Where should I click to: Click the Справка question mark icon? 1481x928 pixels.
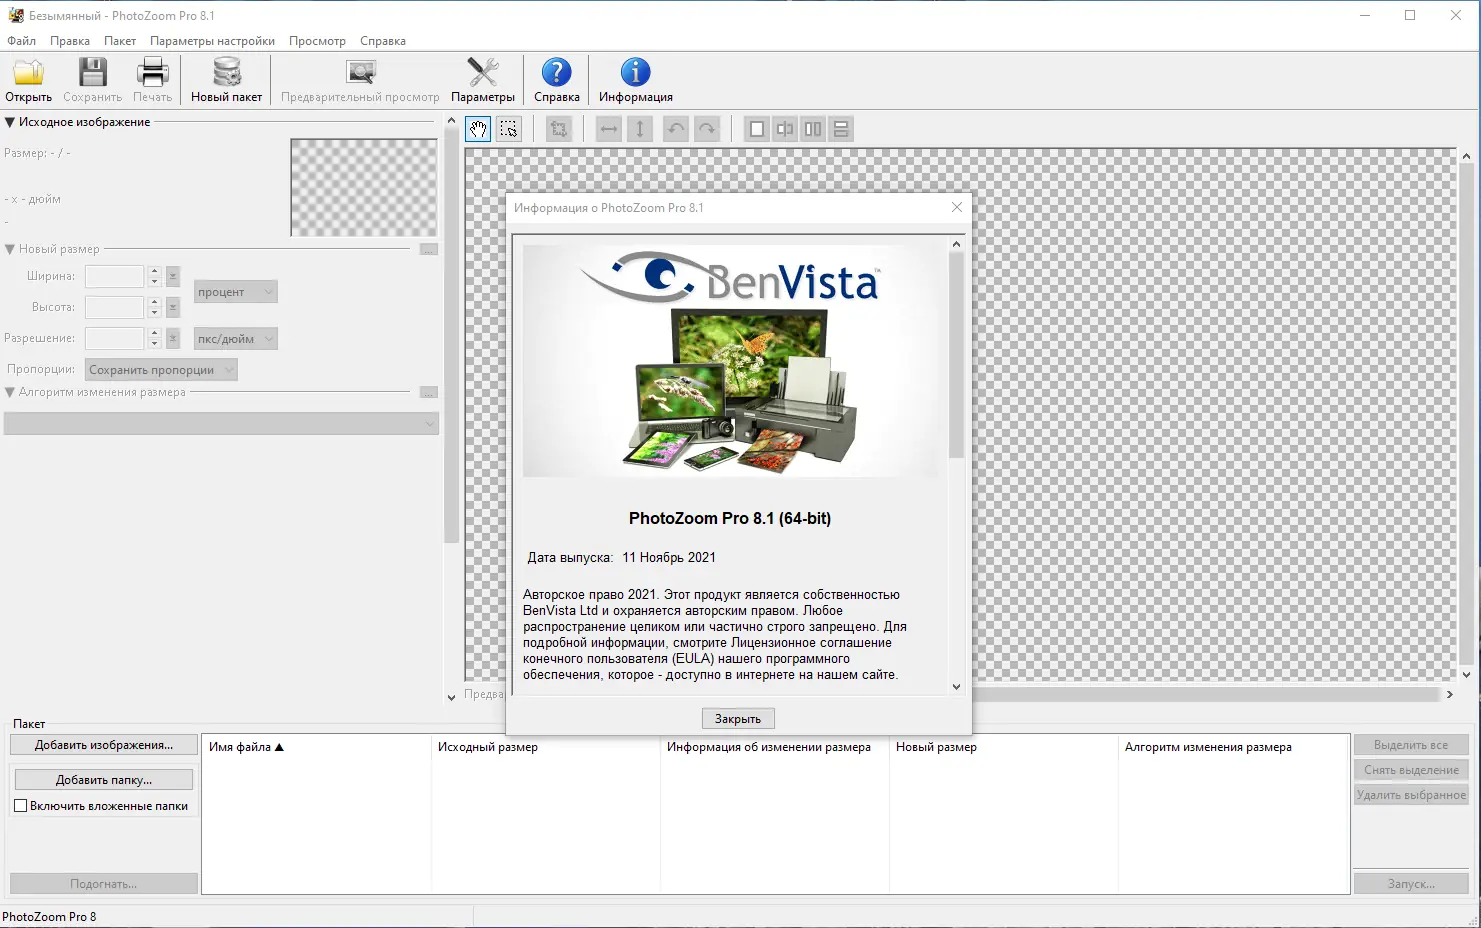(x=557, y=73)
